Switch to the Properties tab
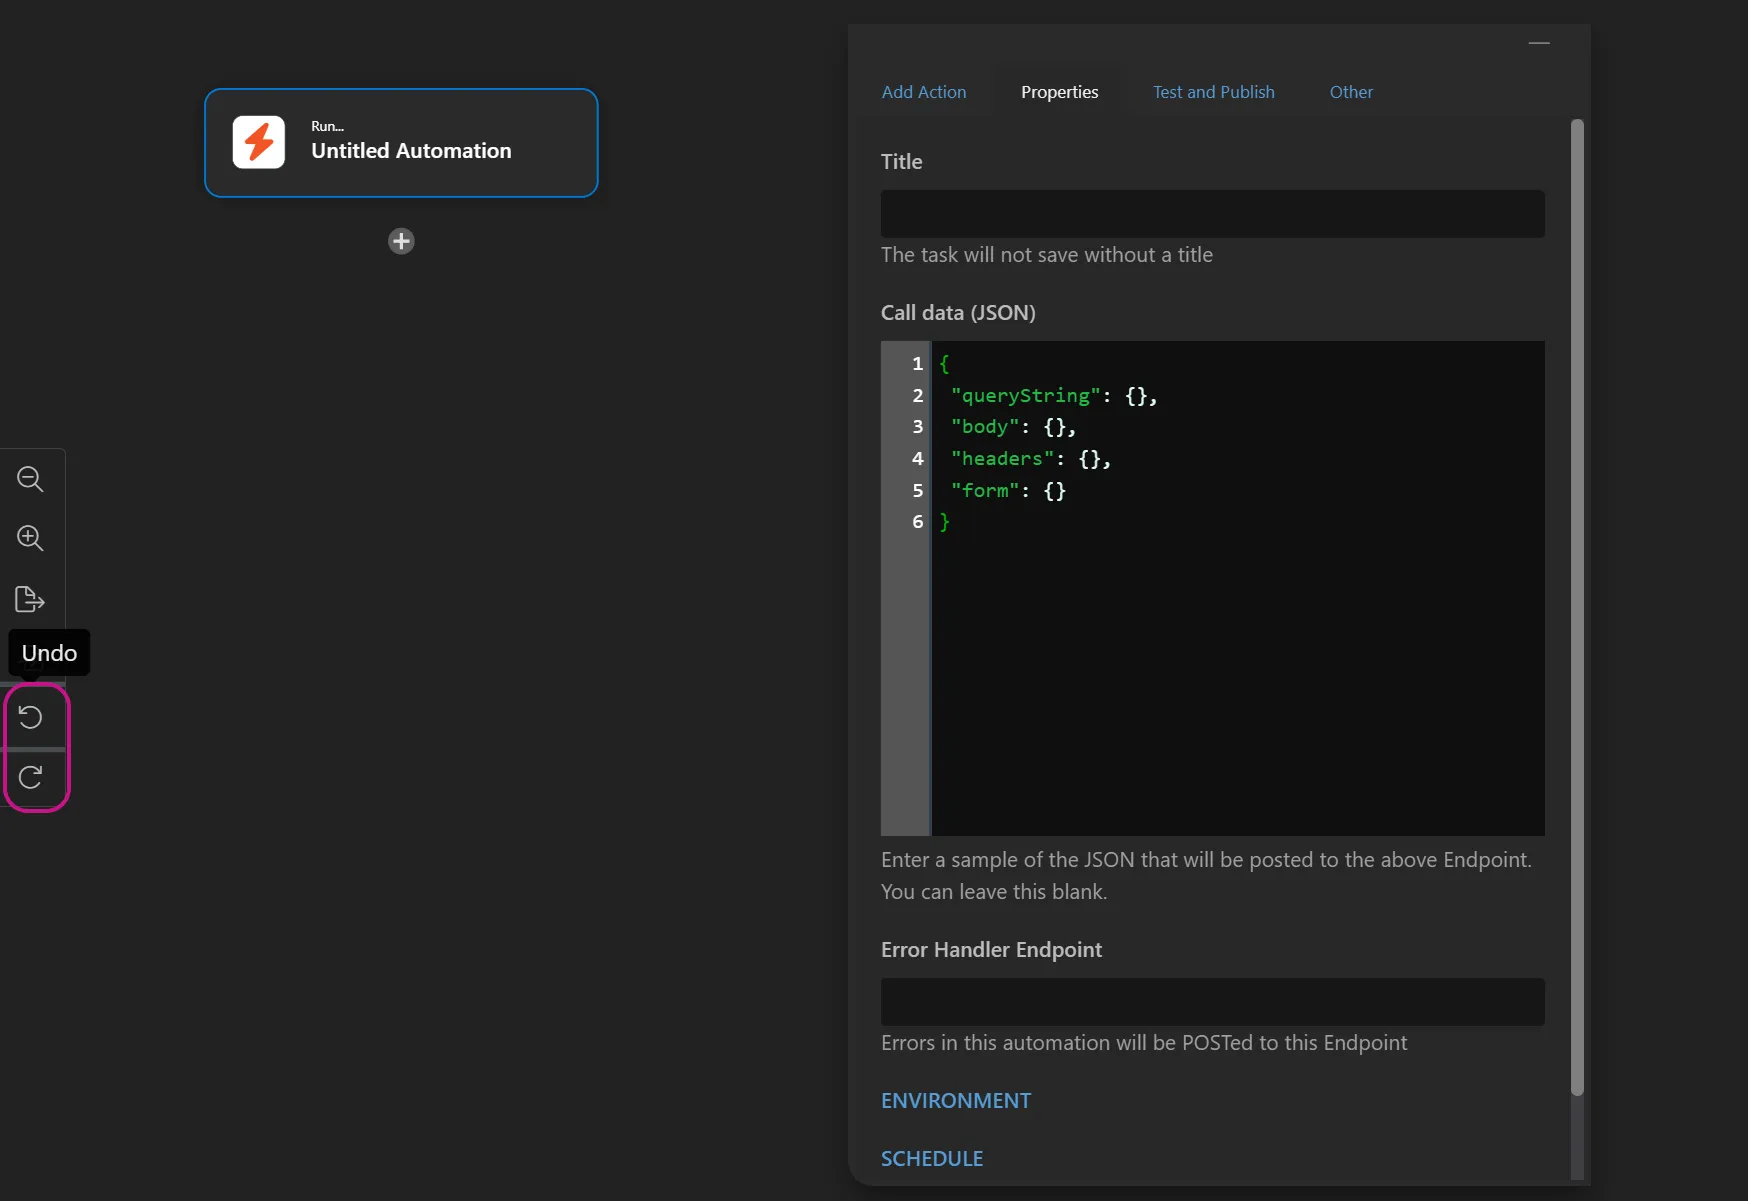The height and width of the screenshot is (1201, 1748). (x=1060, y=92)
